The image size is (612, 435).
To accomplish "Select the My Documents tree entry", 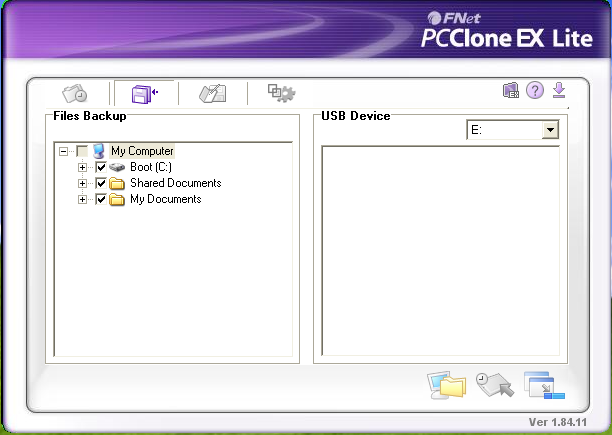I will point(165,199).
